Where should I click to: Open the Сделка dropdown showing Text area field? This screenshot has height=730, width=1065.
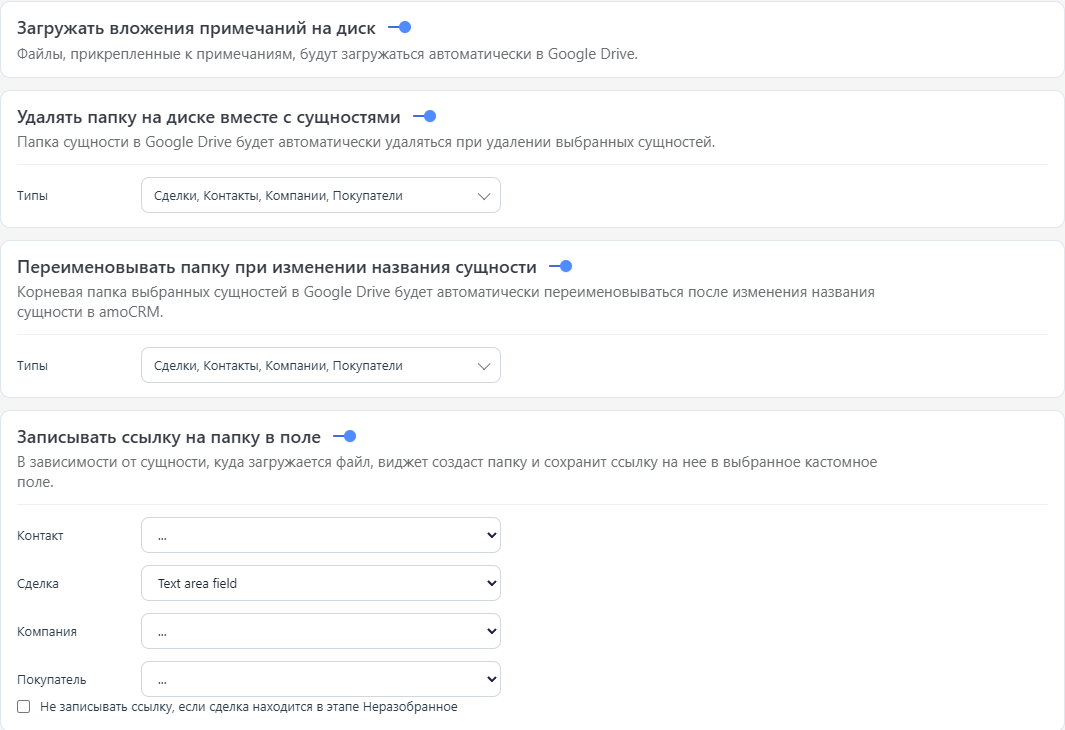coord(320,583)
